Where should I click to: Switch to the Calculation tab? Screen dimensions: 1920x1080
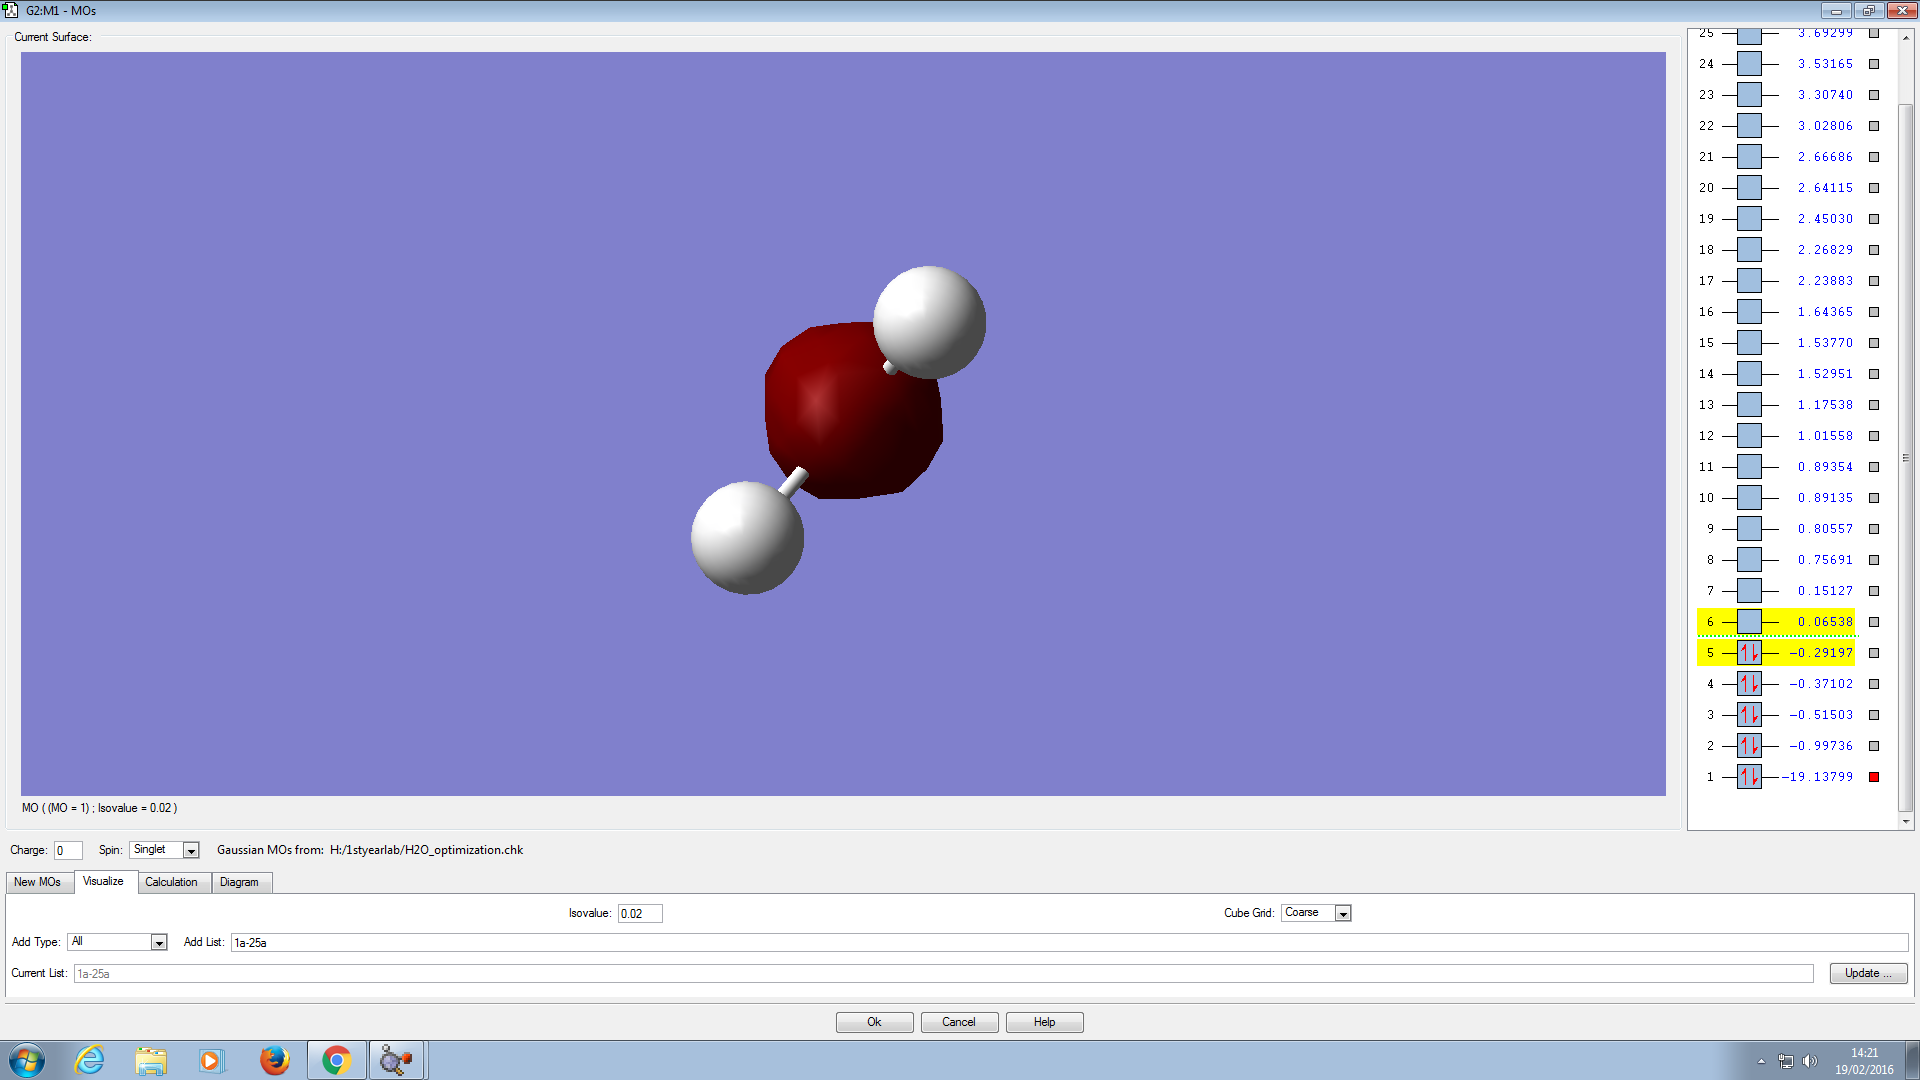pyautogui.click(x=171, y=882)
